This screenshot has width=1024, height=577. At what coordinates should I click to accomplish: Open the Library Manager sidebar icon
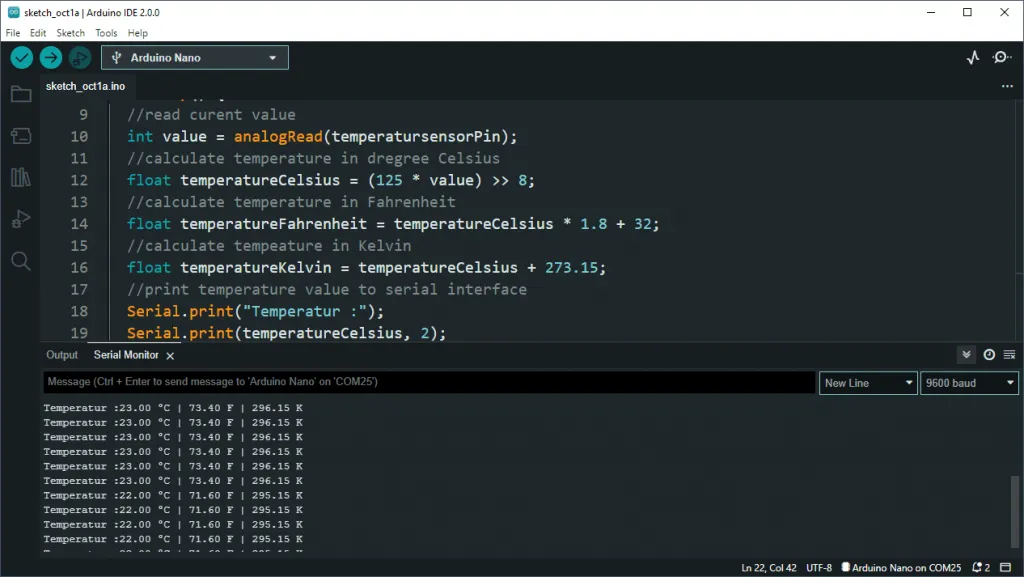pyautogui.click(x=20, y=178)
